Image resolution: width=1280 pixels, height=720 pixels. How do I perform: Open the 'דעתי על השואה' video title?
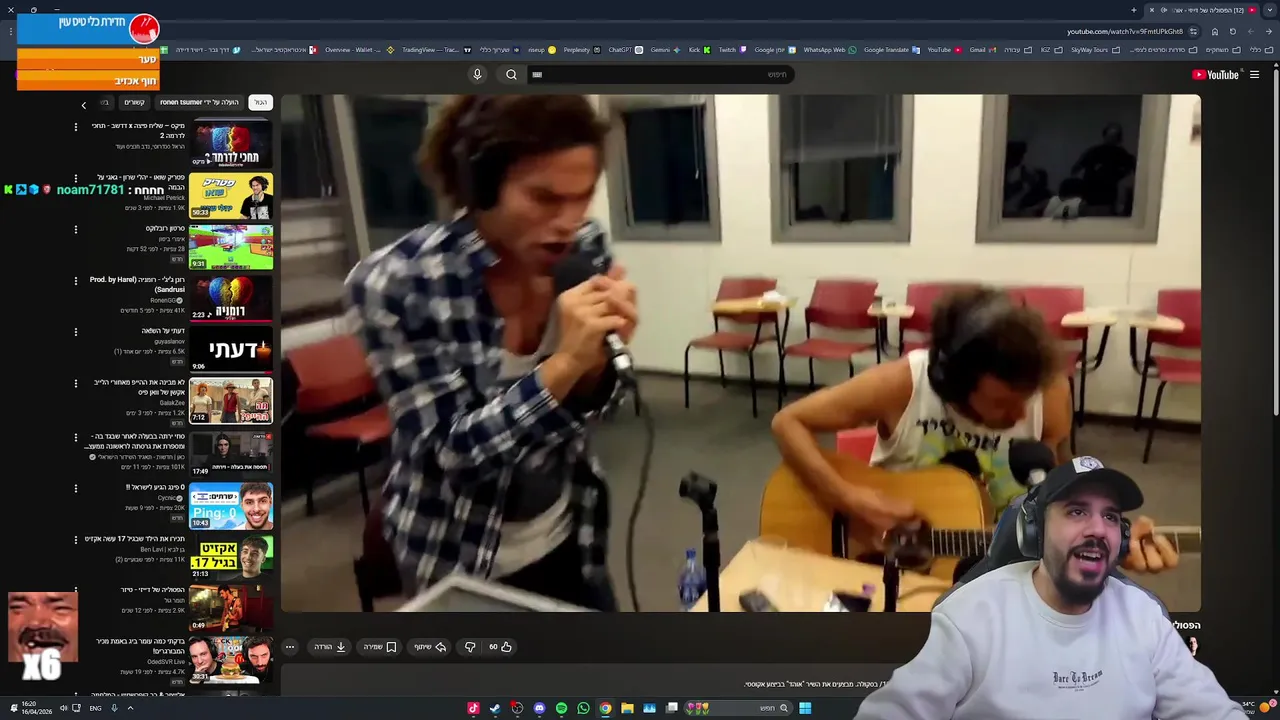(x=163, y=331)
